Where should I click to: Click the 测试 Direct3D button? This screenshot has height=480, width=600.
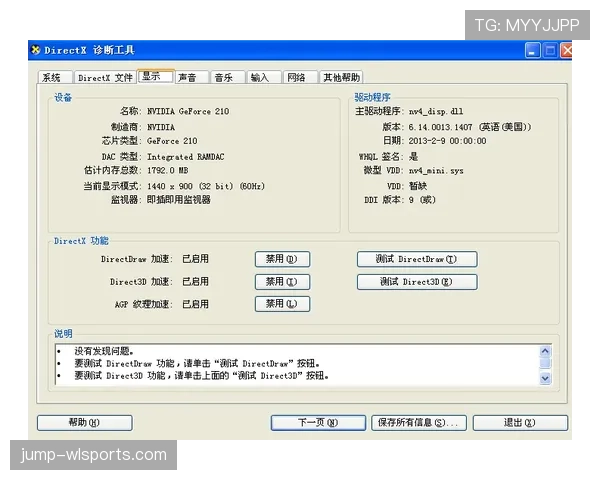[x=417, y=282]
